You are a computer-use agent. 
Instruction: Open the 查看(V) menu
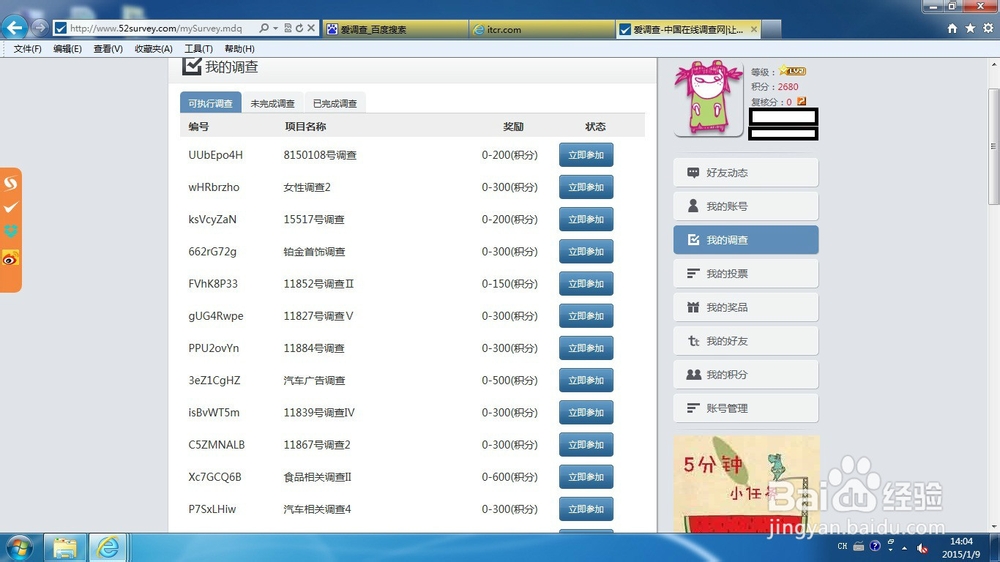click(x=108, y=49)
